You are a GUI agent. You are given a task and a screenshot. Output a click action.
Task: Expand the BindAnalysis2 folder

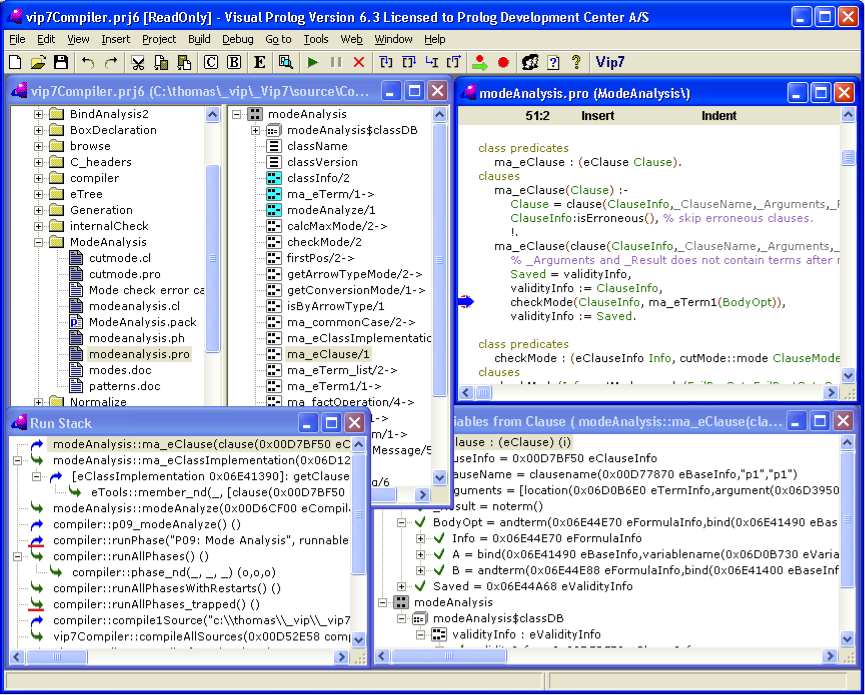click(x=38, y=115)
